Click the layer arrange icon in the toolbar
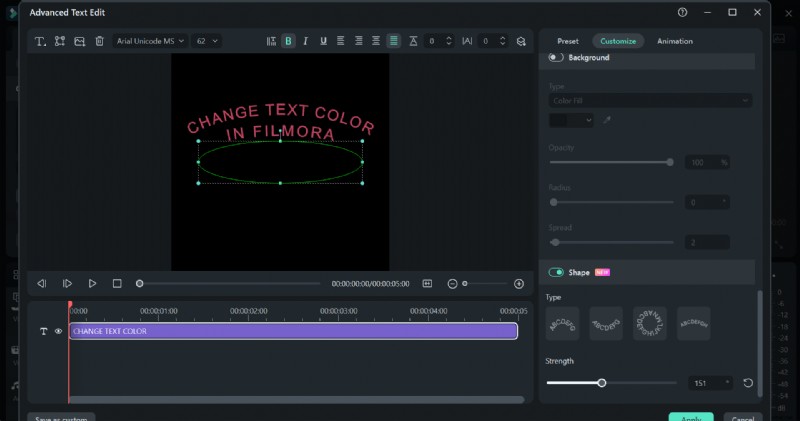 [x=521, y=41]
